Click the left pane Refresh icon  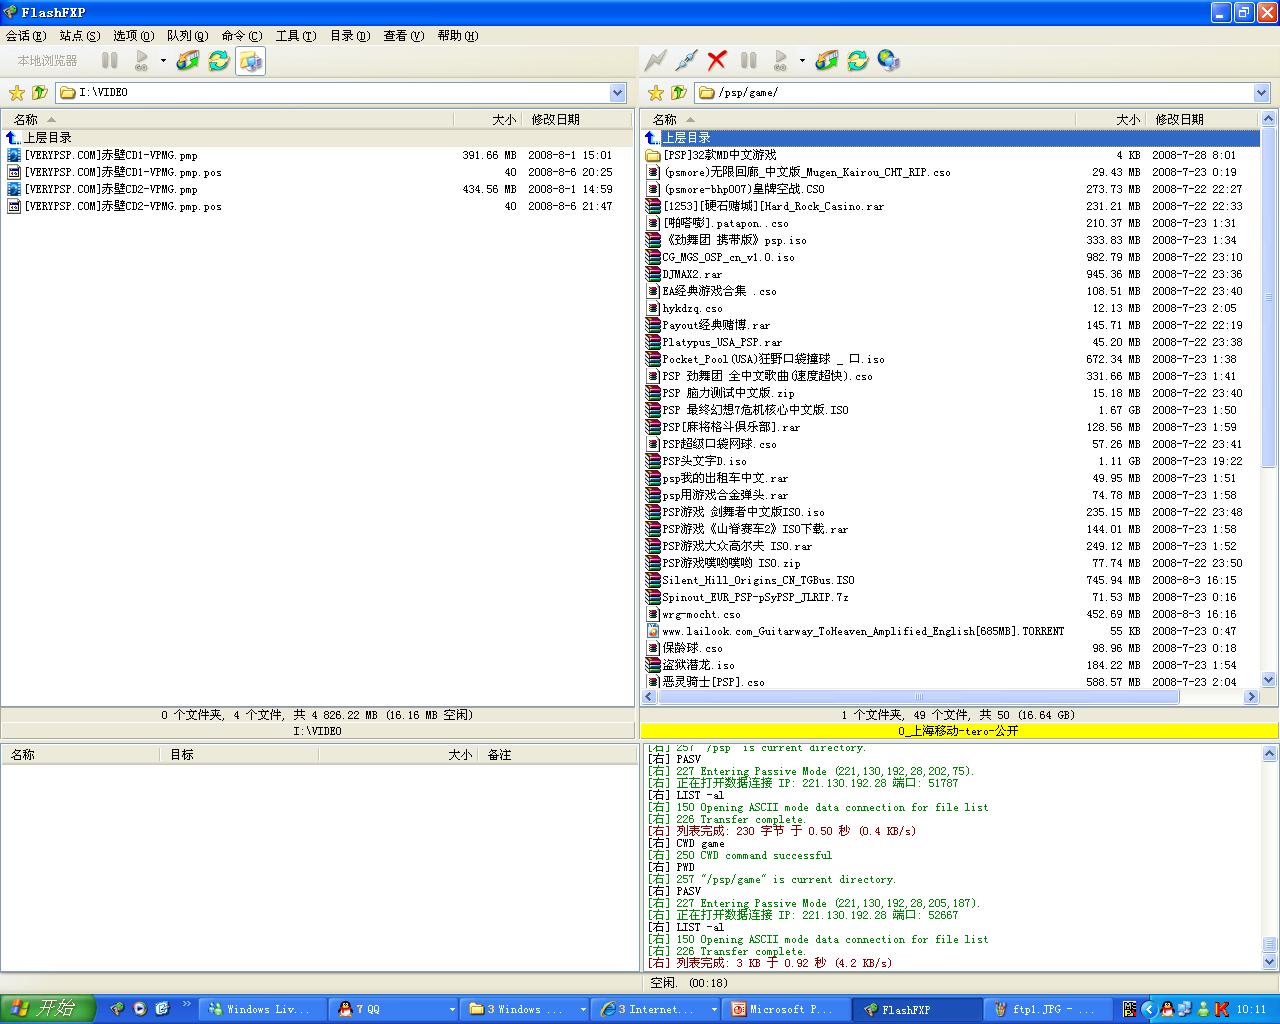tap(218, 61)
